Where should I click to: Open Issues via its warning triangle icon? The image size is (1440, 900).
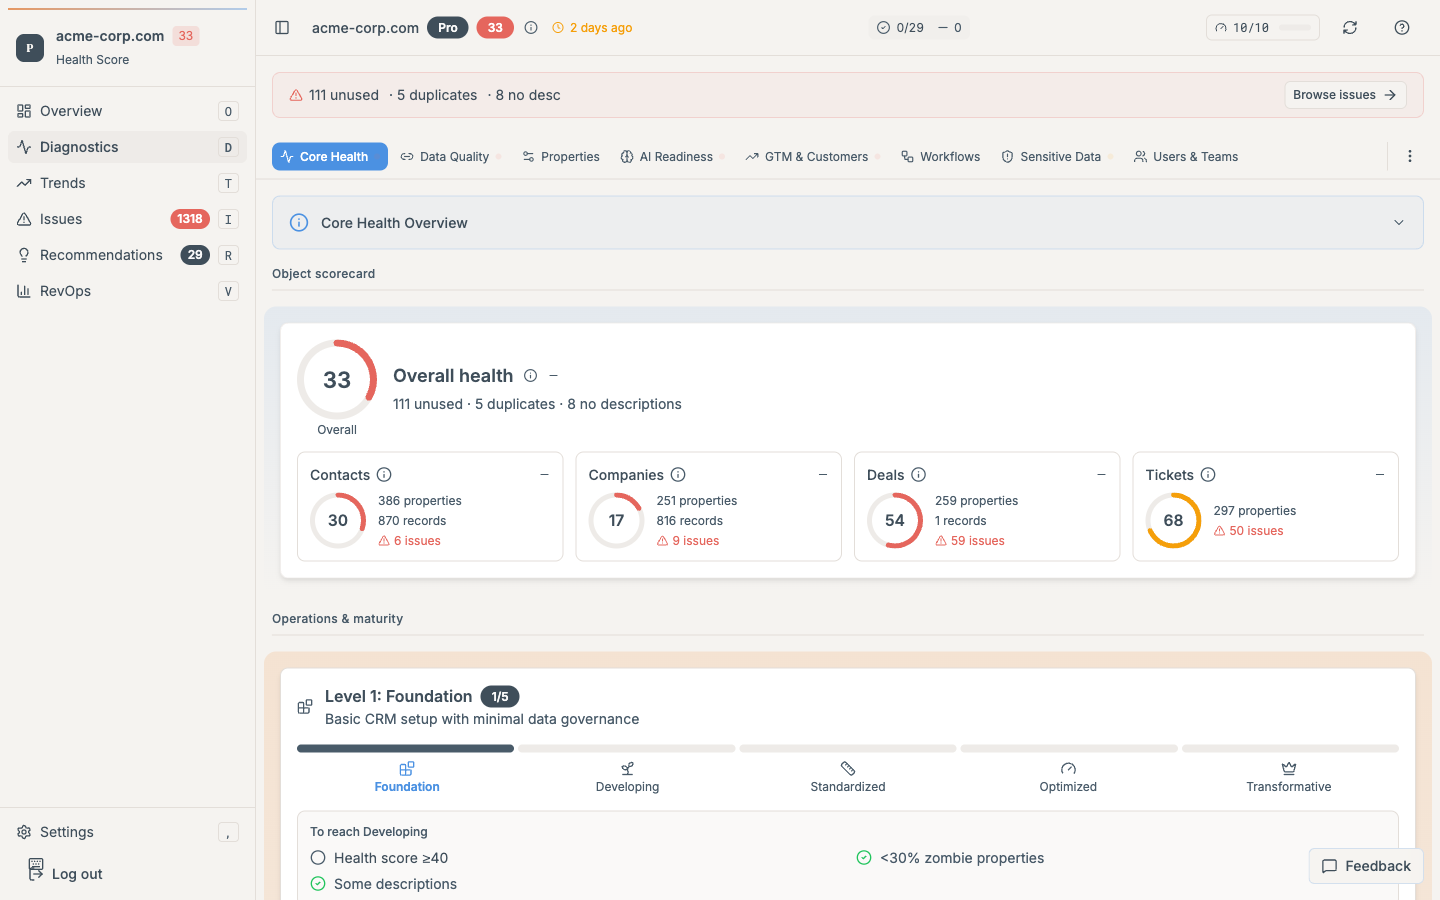pyautogui.click(x=22, y=219)
